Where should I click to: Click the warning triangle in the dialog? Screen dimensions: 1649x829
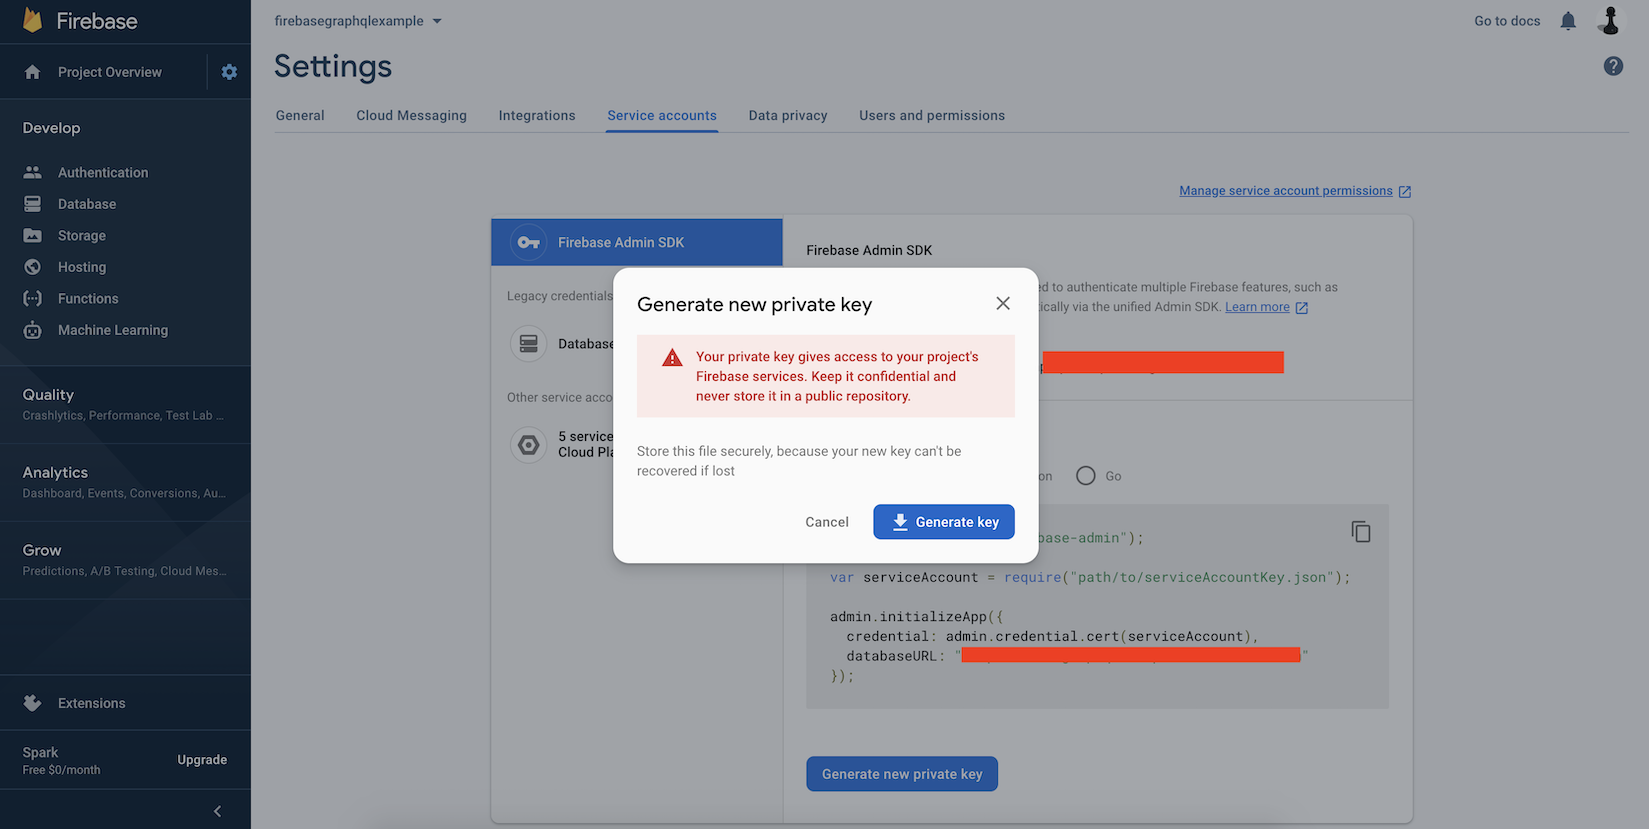click(673, 358)
